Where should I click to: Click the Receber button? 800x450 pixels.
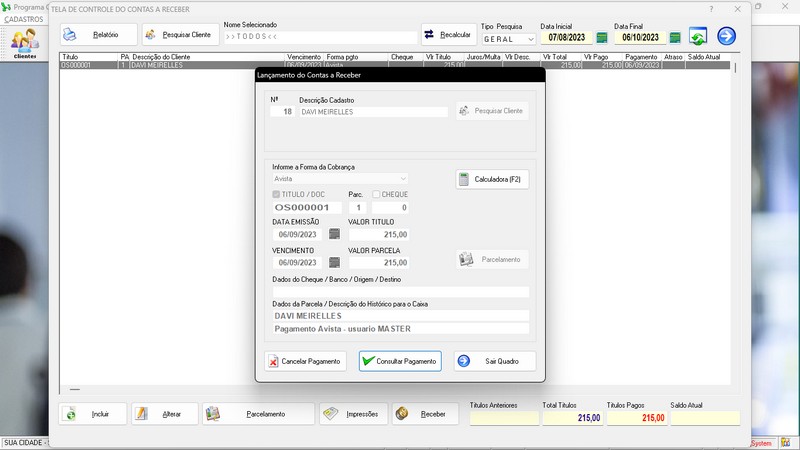coord(425,414)
